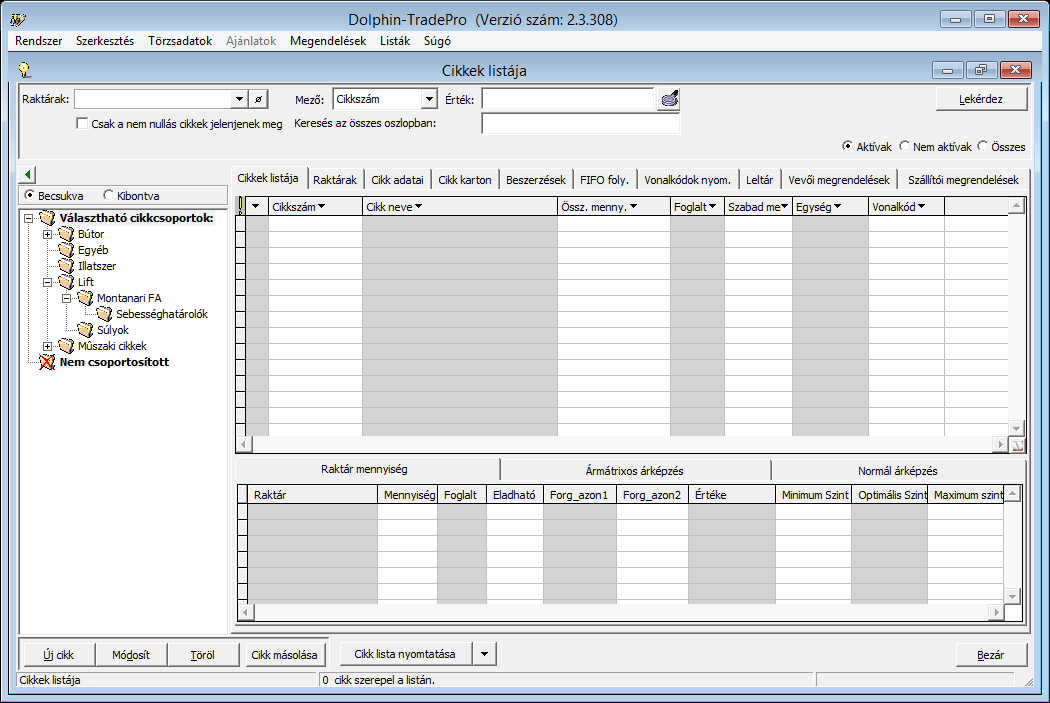Enable 'Csak a nem nullás cikkek' checkbox
Viewport: 1050px width, 703px height.
(82, 123)
